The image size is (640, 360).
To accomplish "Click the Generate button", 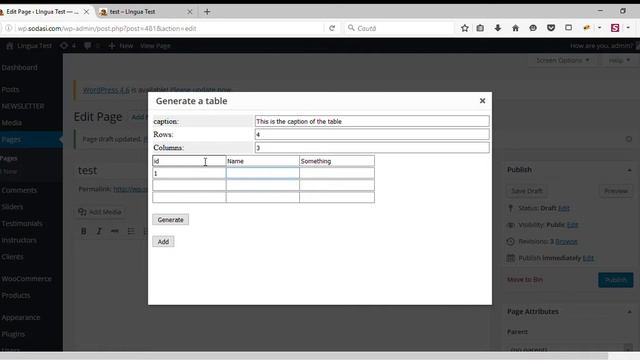I will [171, 220].
